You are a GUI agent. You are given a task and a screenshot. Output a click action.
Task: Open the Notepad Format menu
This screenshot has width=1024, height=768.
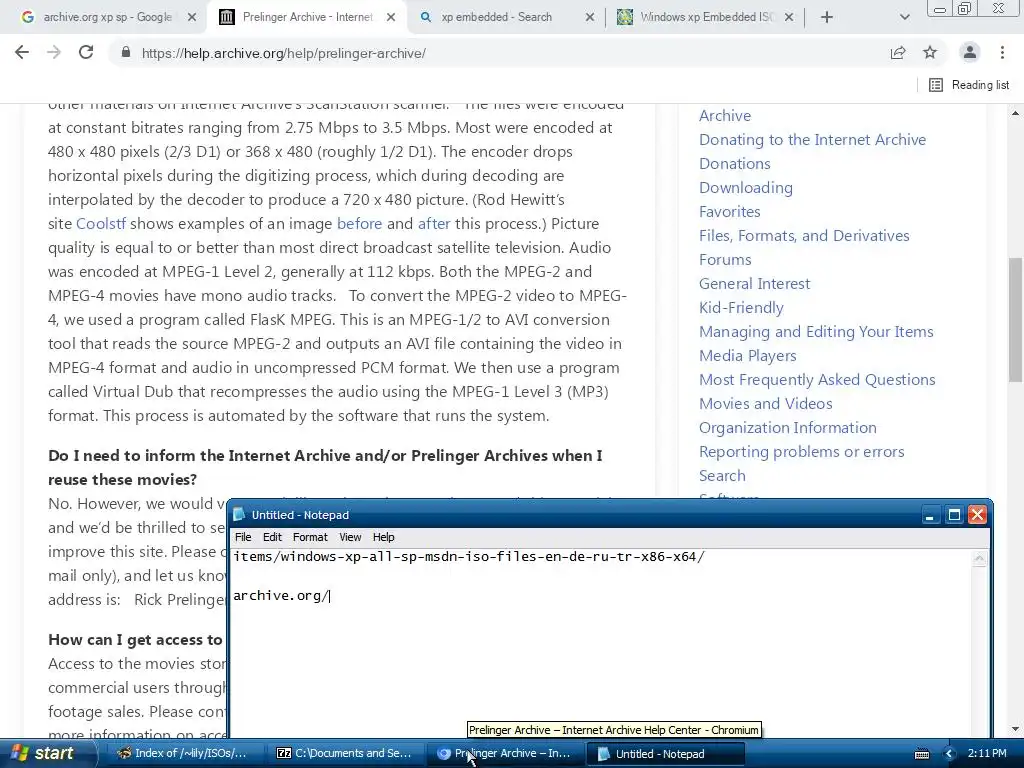pyautogui.click(x=310, y=537)
